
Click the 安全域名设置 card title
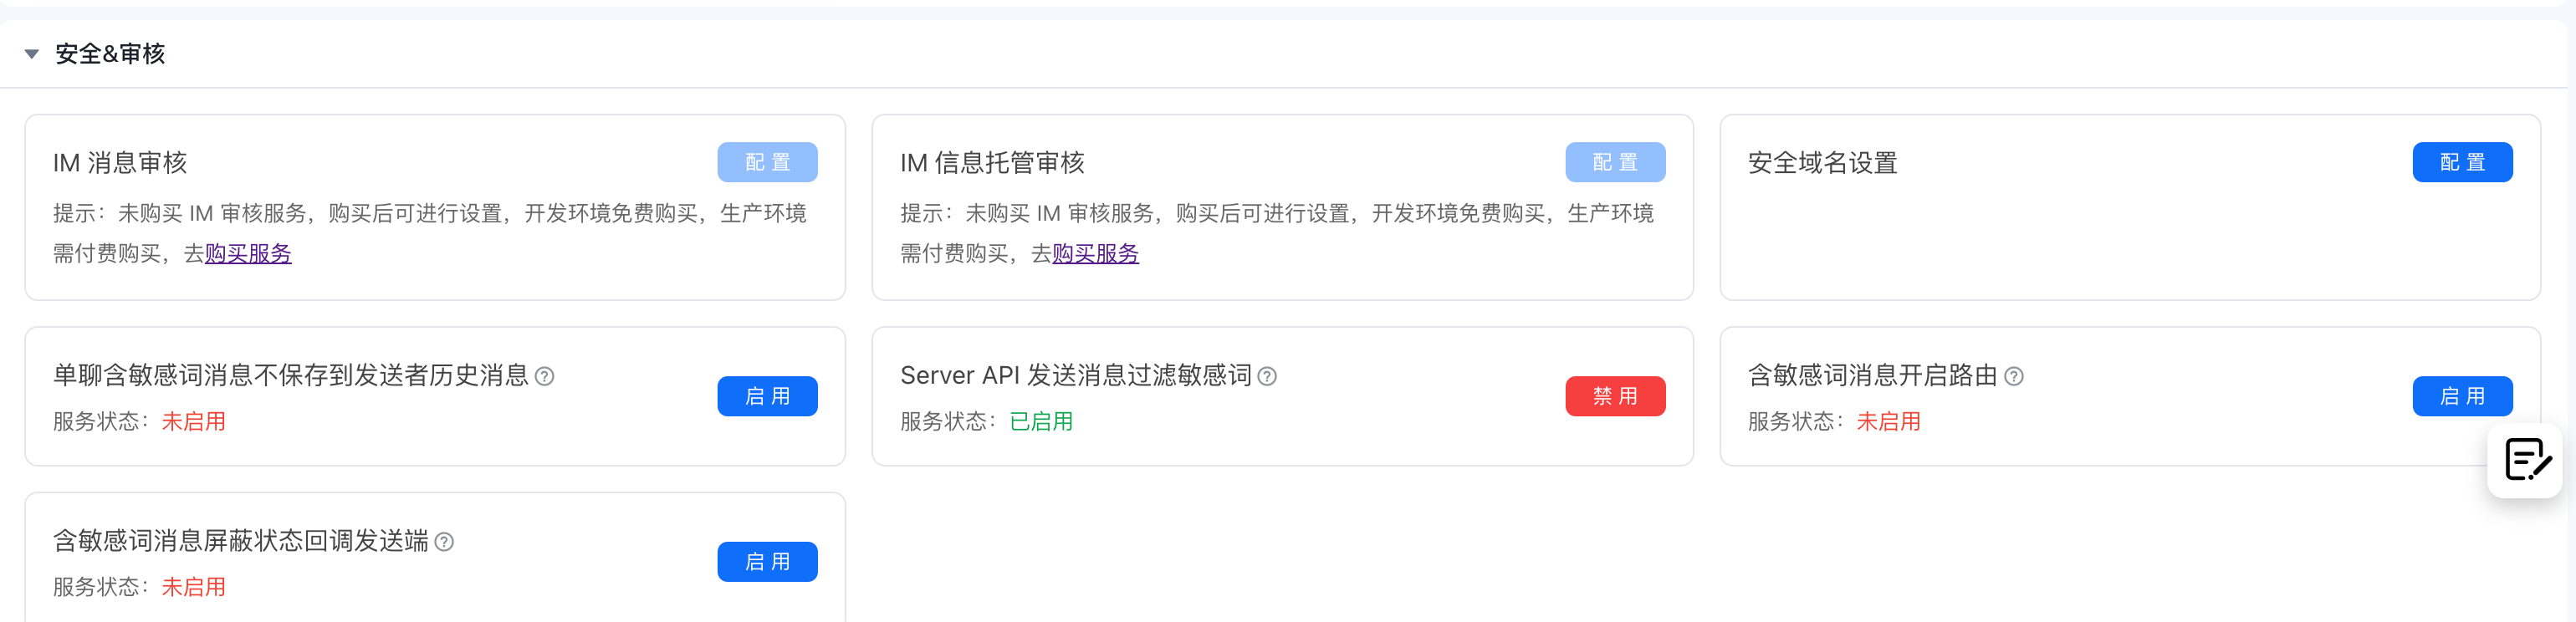pos(1822,163)
